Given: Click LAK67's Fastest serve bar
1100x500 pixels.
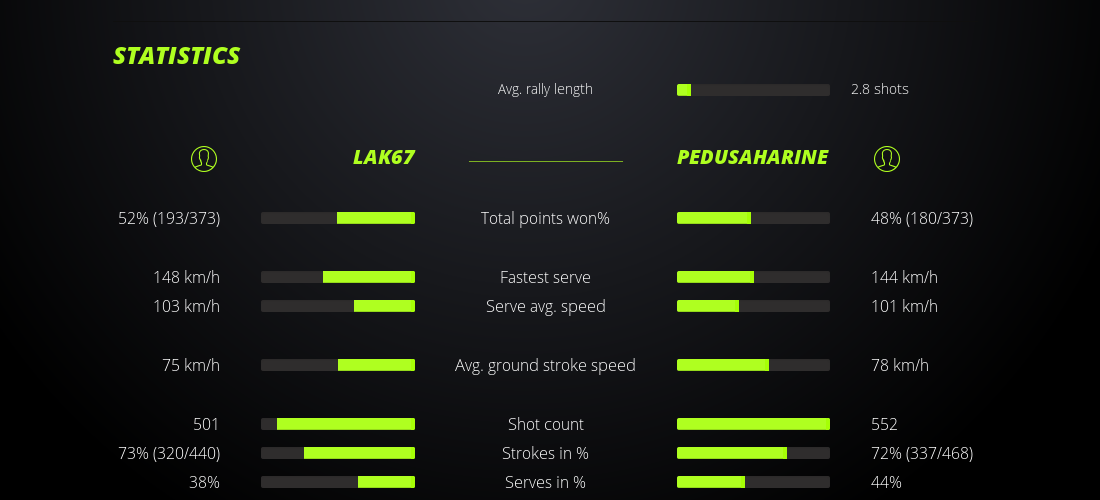Looking at the screenshot, I should click(338, 277).
